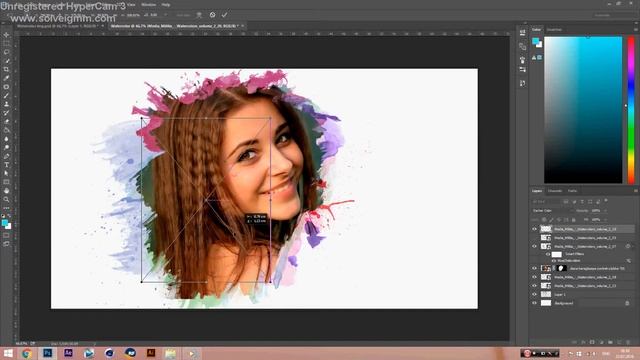Hide the Background layer

534,303
